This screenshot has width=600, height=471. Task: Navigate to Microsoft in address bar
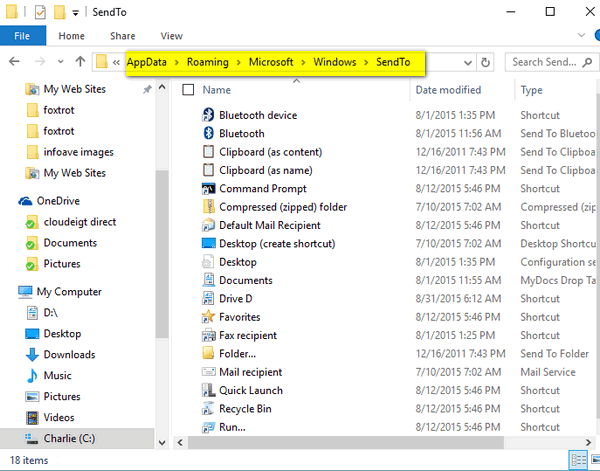[271, 62]
